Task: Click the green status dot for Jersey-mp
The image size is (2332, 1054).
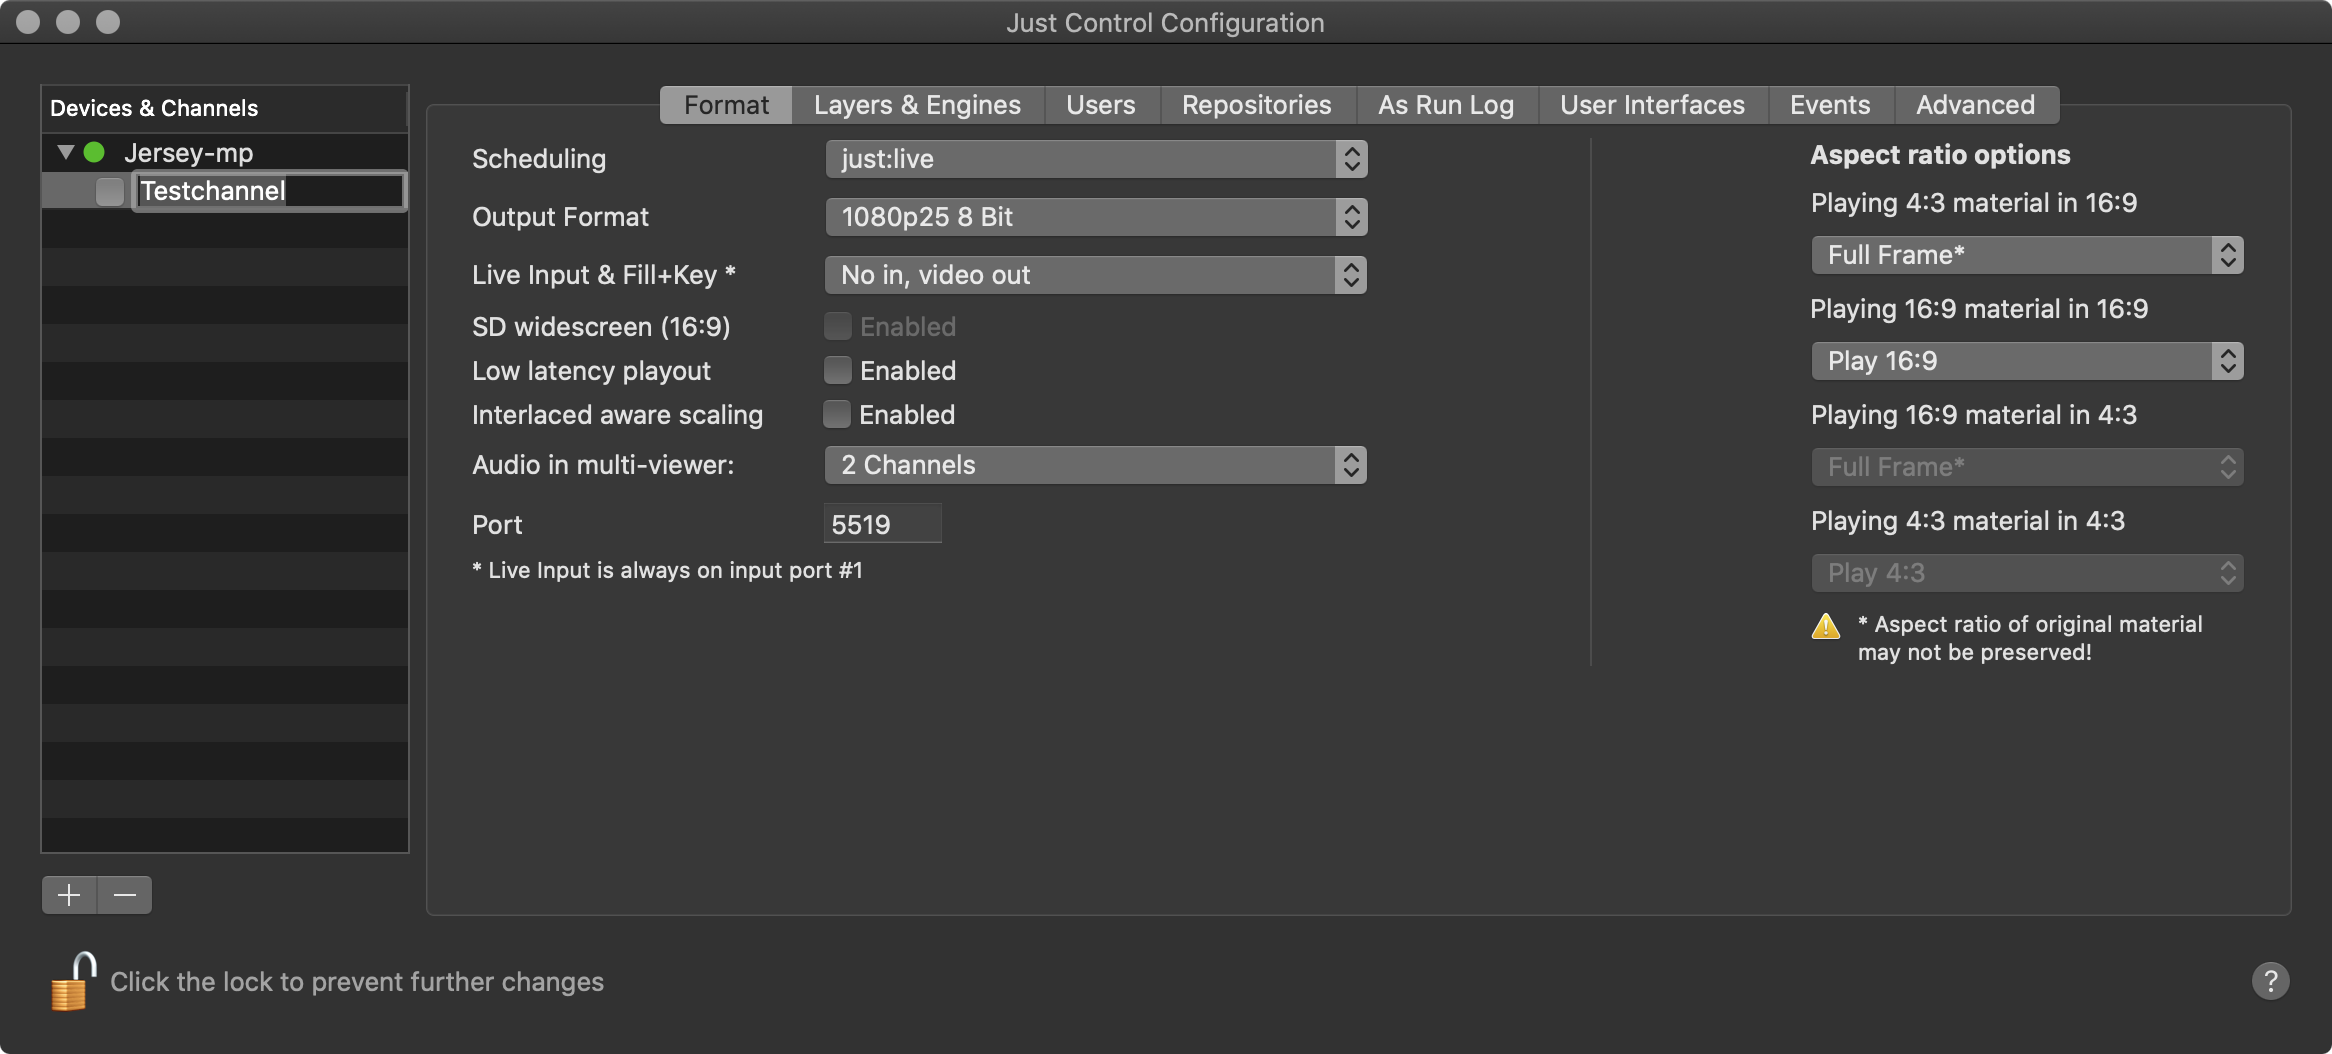Action: 94,153
